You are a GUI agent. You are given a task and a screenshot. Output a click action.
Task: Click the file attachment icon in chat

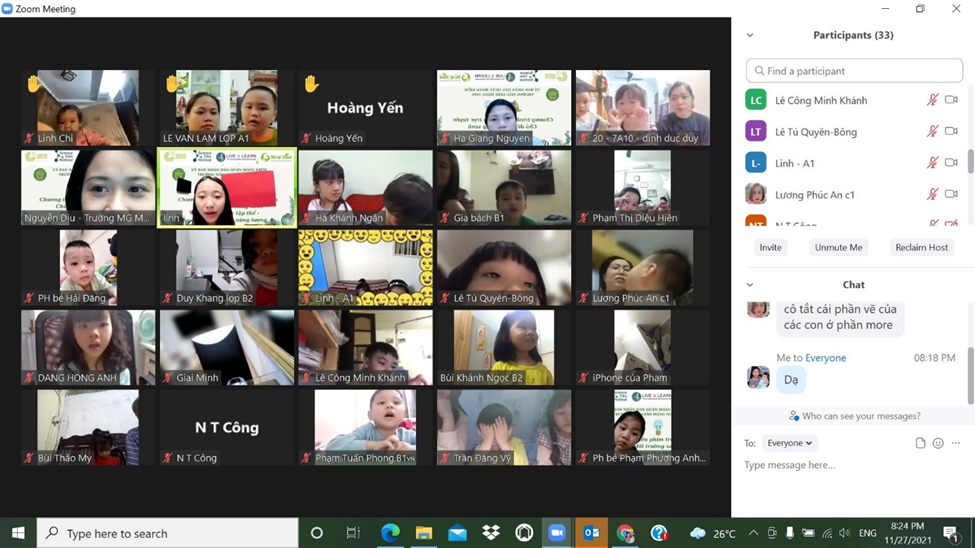click(x=920, y=443)
